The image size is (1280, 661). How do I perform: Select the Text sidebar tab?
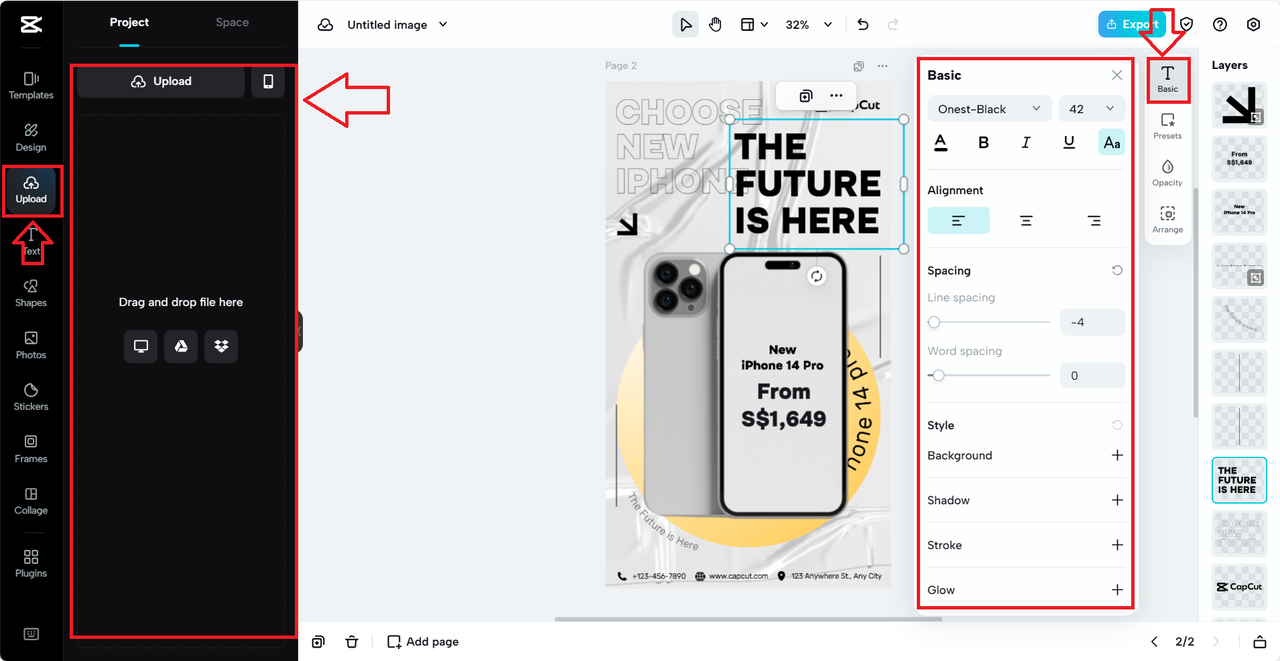coord(31,241)
